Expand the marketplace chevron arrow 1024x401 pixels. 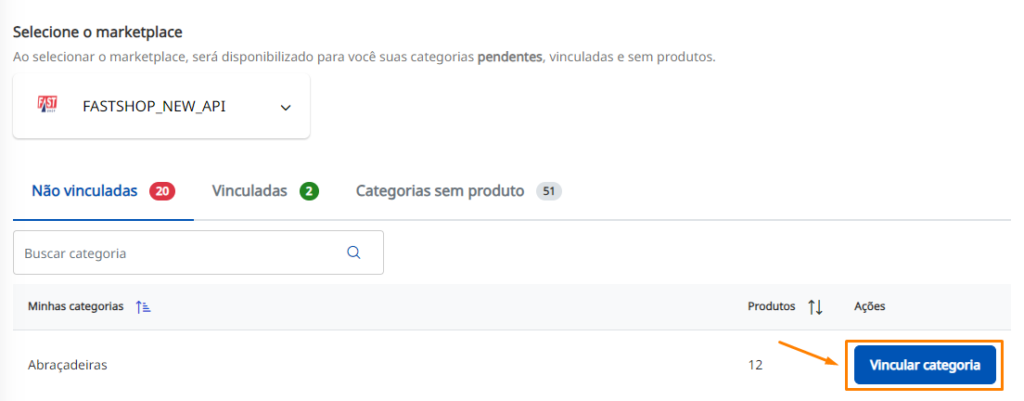285,108
